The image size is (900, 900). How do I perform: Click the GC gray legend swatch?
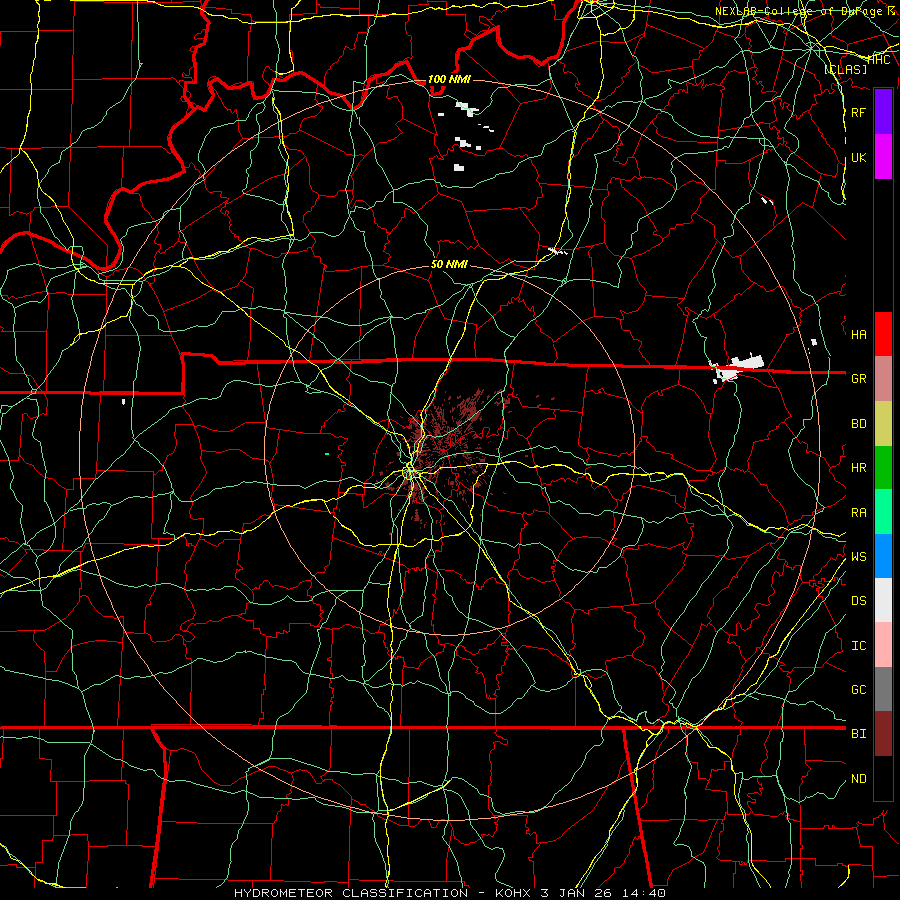(x=883, y=689)
